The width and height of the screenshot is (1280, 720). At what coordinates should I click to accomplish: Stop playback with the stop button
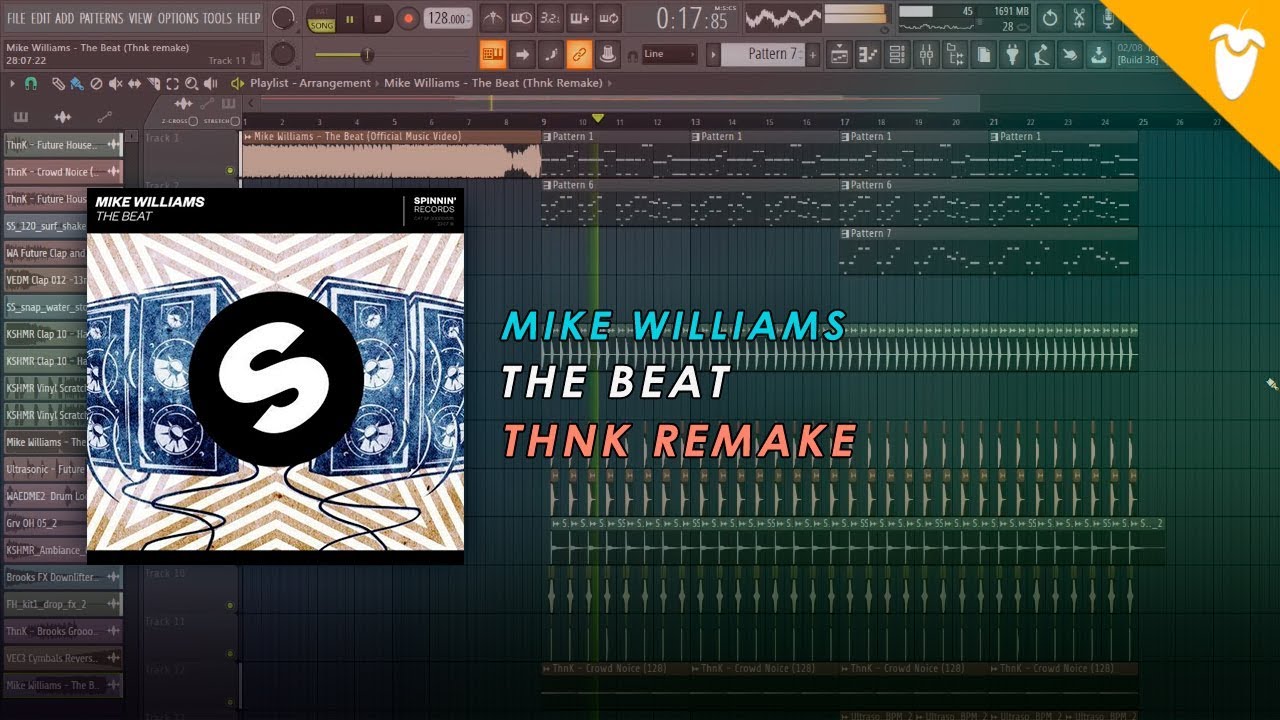tap(378, 18)
